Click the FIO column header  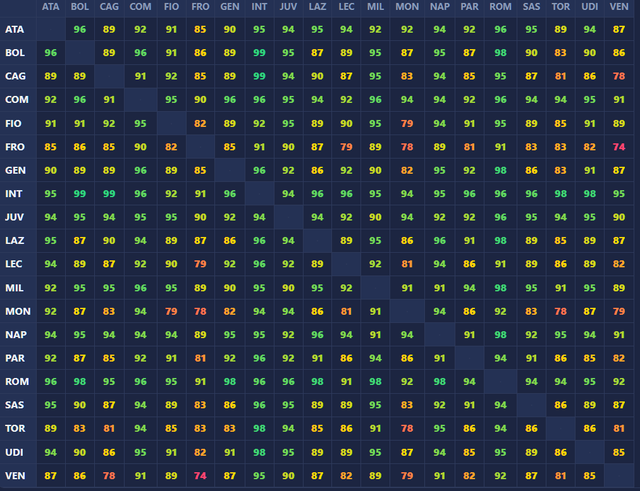(x=171, y=7)
